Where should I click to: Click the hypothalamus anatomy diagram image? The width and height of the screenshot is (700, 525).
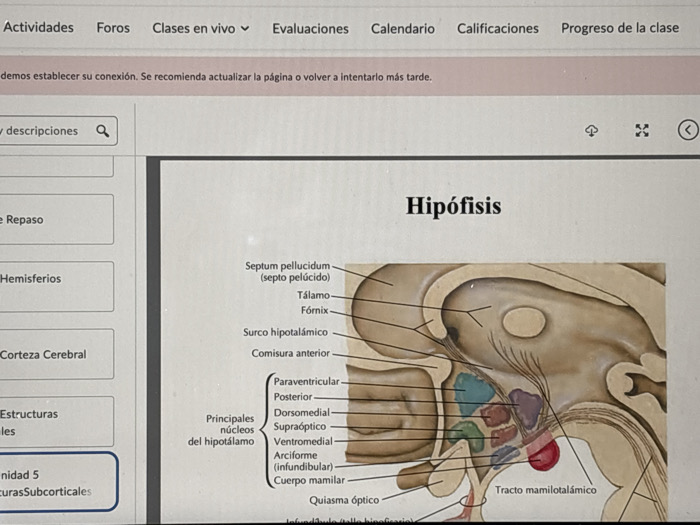505,393
